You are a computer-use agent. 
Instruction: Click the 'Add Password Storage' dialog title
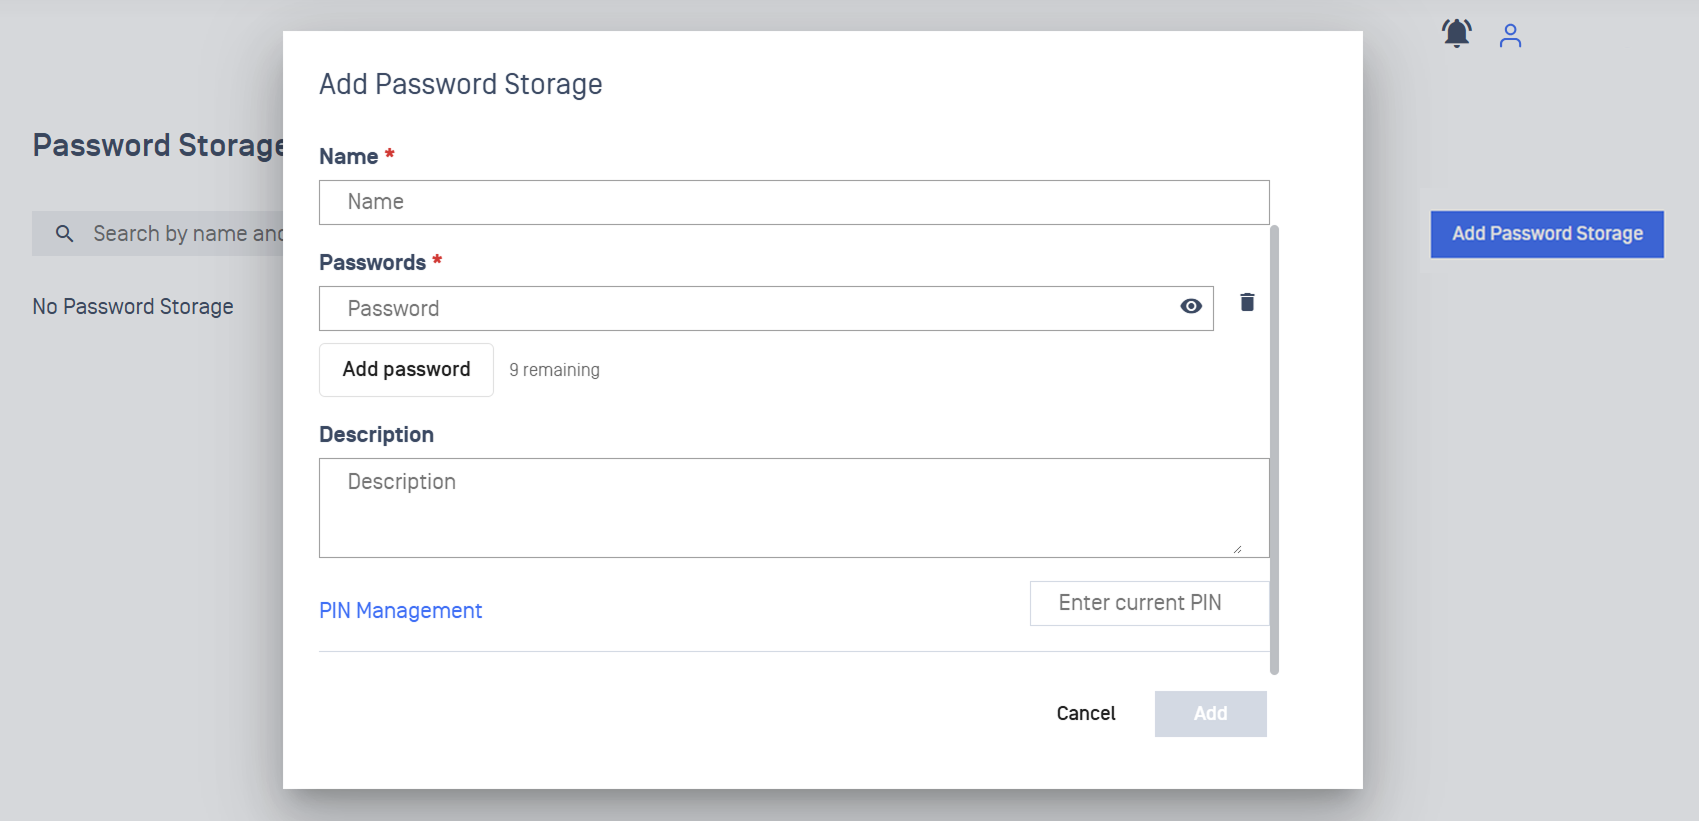[x=460, y=84]
